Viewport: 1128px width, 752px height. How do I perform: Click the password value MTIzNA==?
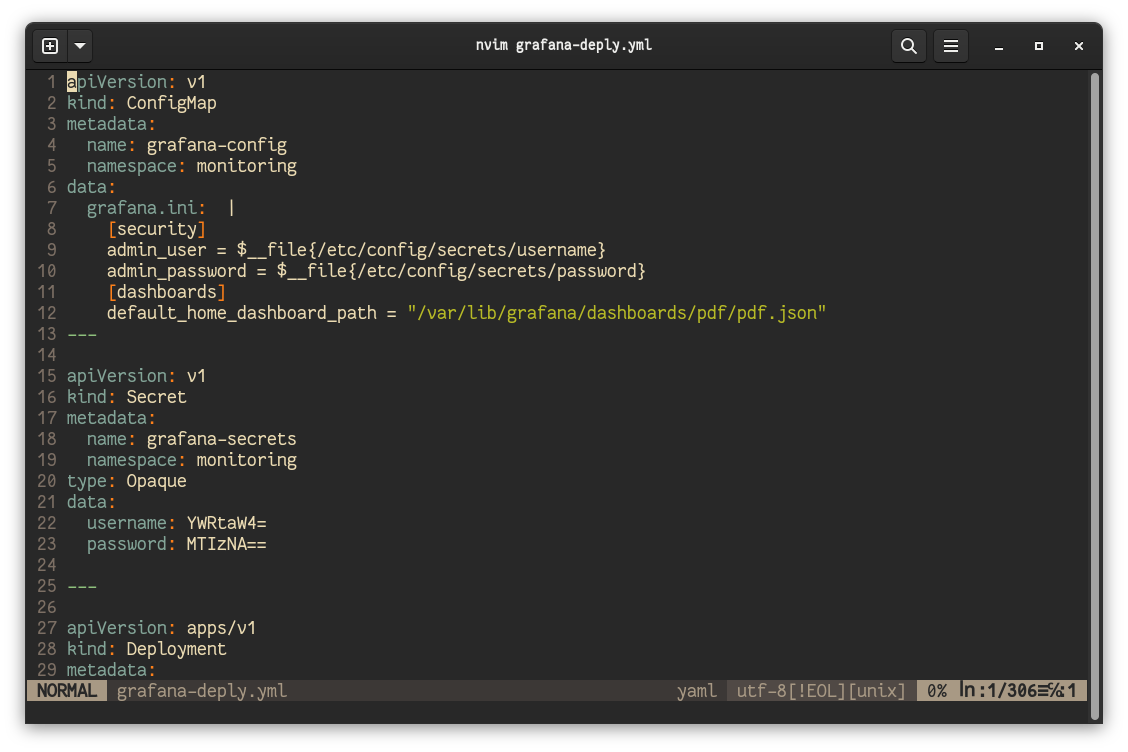227,544
